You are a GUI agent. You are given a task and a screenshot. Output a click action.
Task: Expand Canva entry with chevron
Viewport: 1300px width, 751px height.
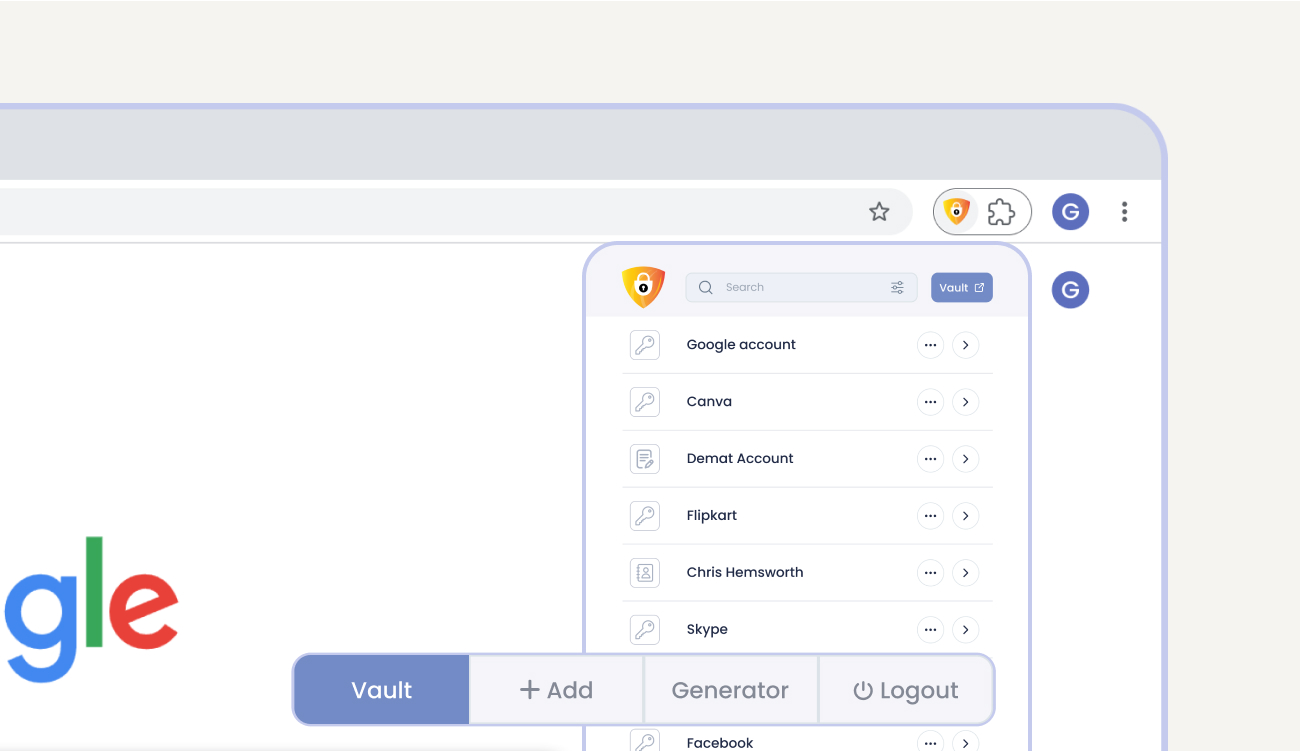pos(965,402)
